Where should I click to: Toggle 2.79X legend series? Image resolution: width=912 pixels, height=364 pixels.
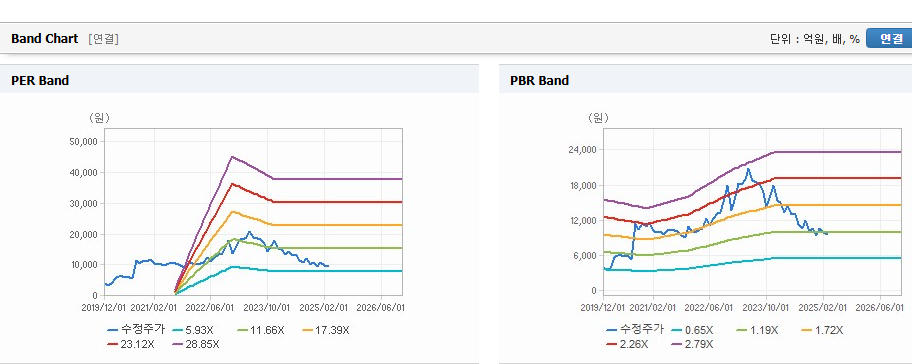pyautogui.click(x=692, y=344)
